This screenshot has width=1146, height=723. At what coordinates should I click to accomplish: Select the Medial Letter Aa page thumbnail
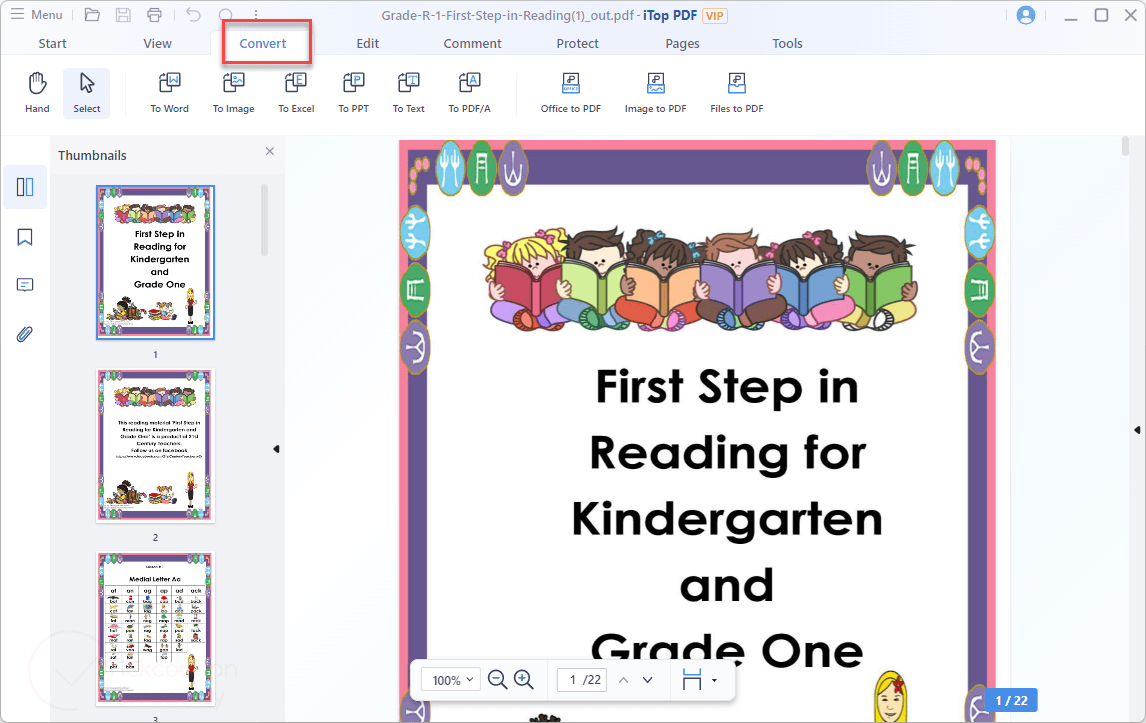point(156,628)
